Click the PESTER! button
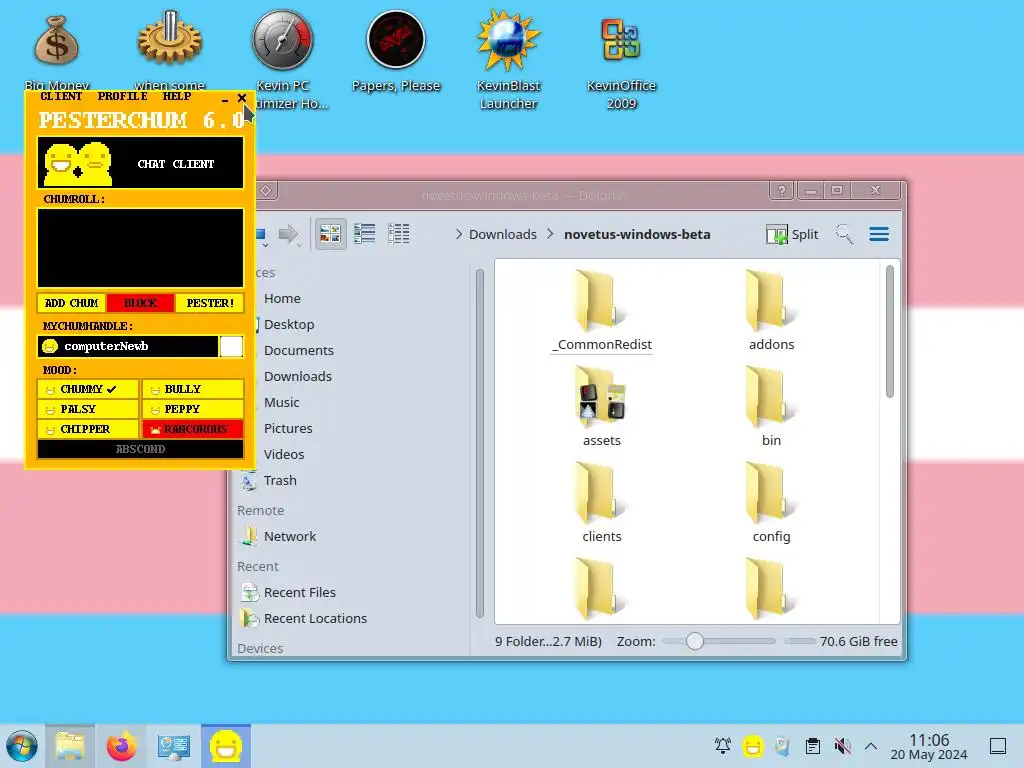 pos(210,303)
